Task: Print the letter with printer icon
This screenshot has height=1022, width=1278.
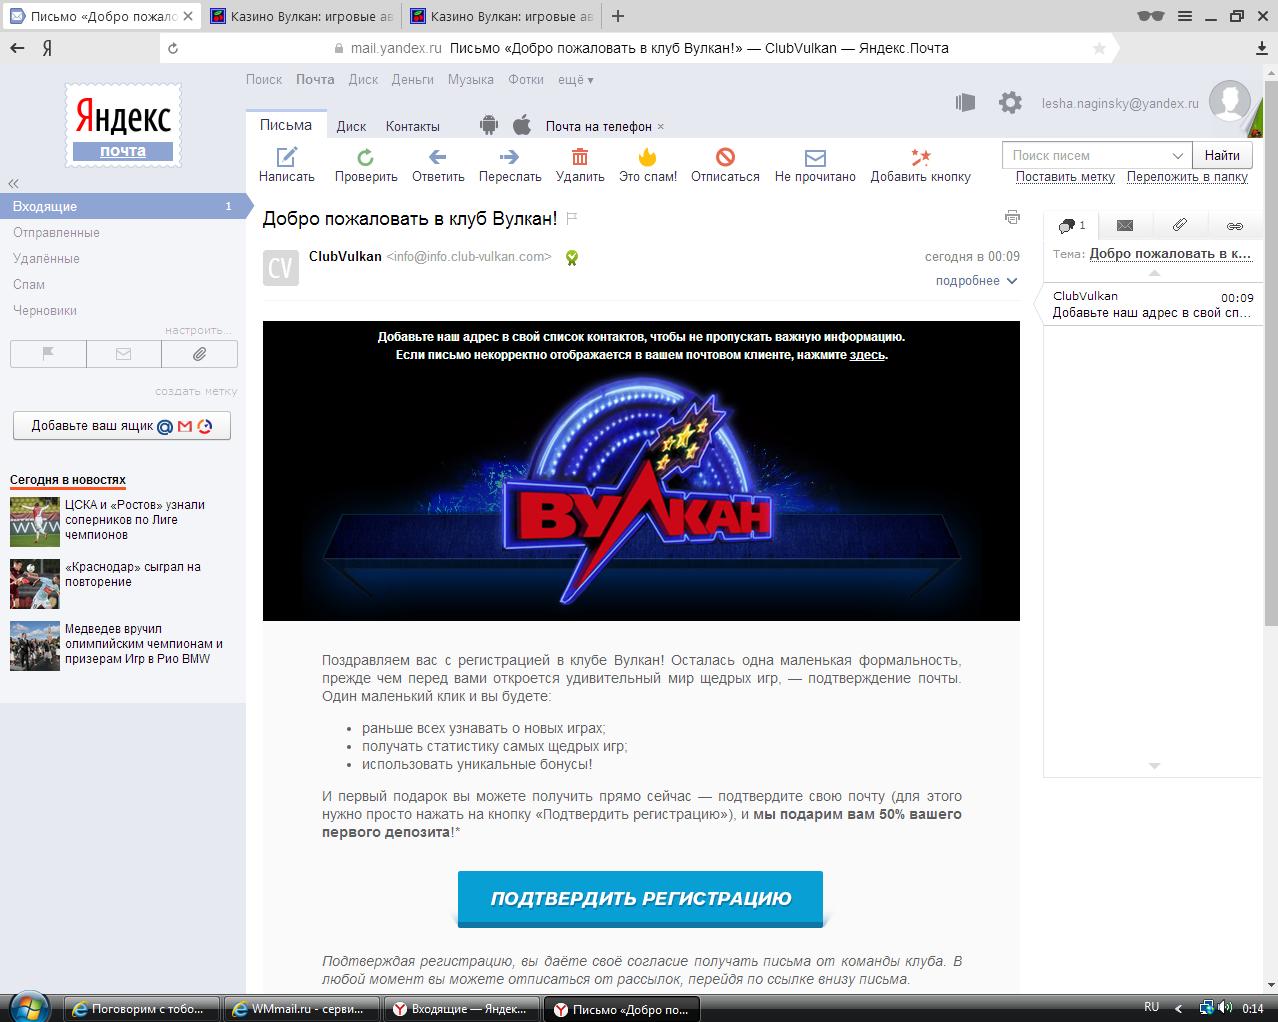Action: click(x=1012, y=217)
